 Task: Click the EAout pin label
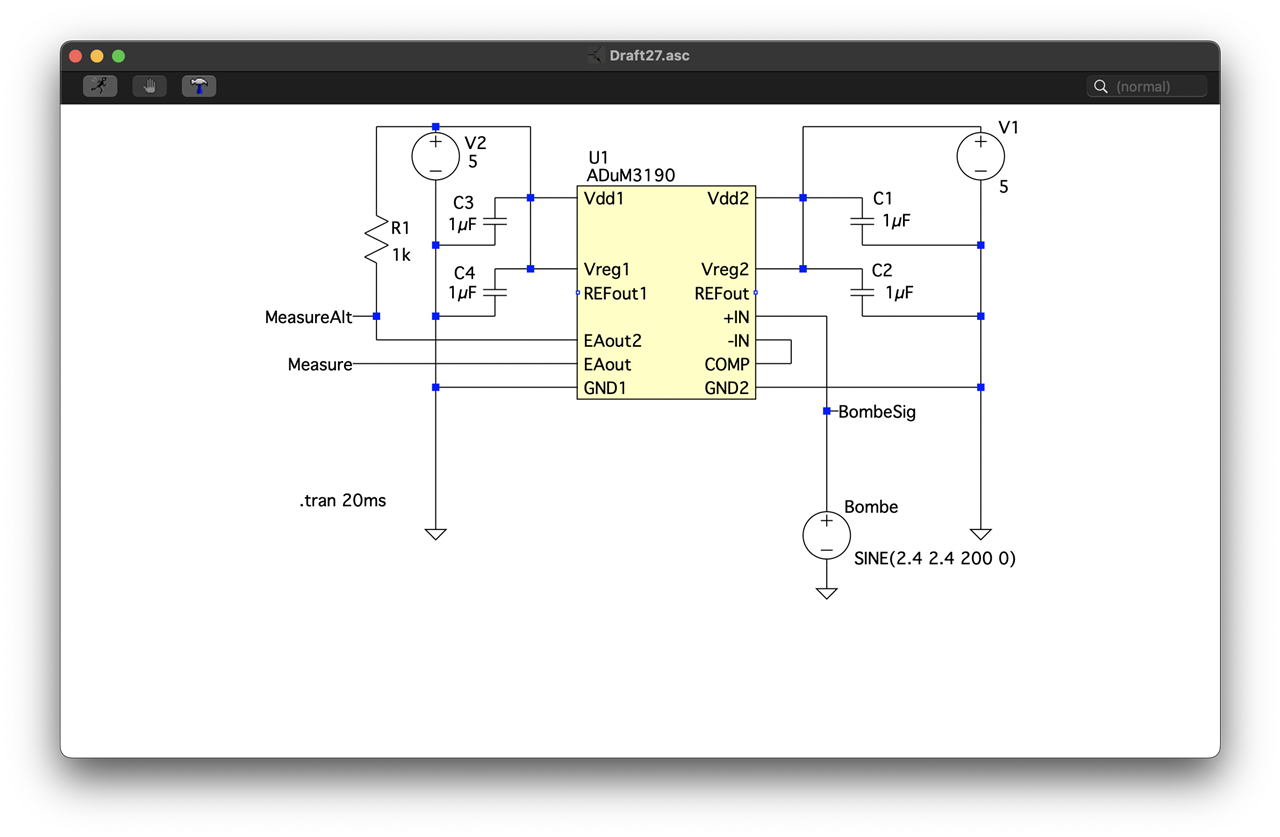pyautogui.click(x=608, y=365)
